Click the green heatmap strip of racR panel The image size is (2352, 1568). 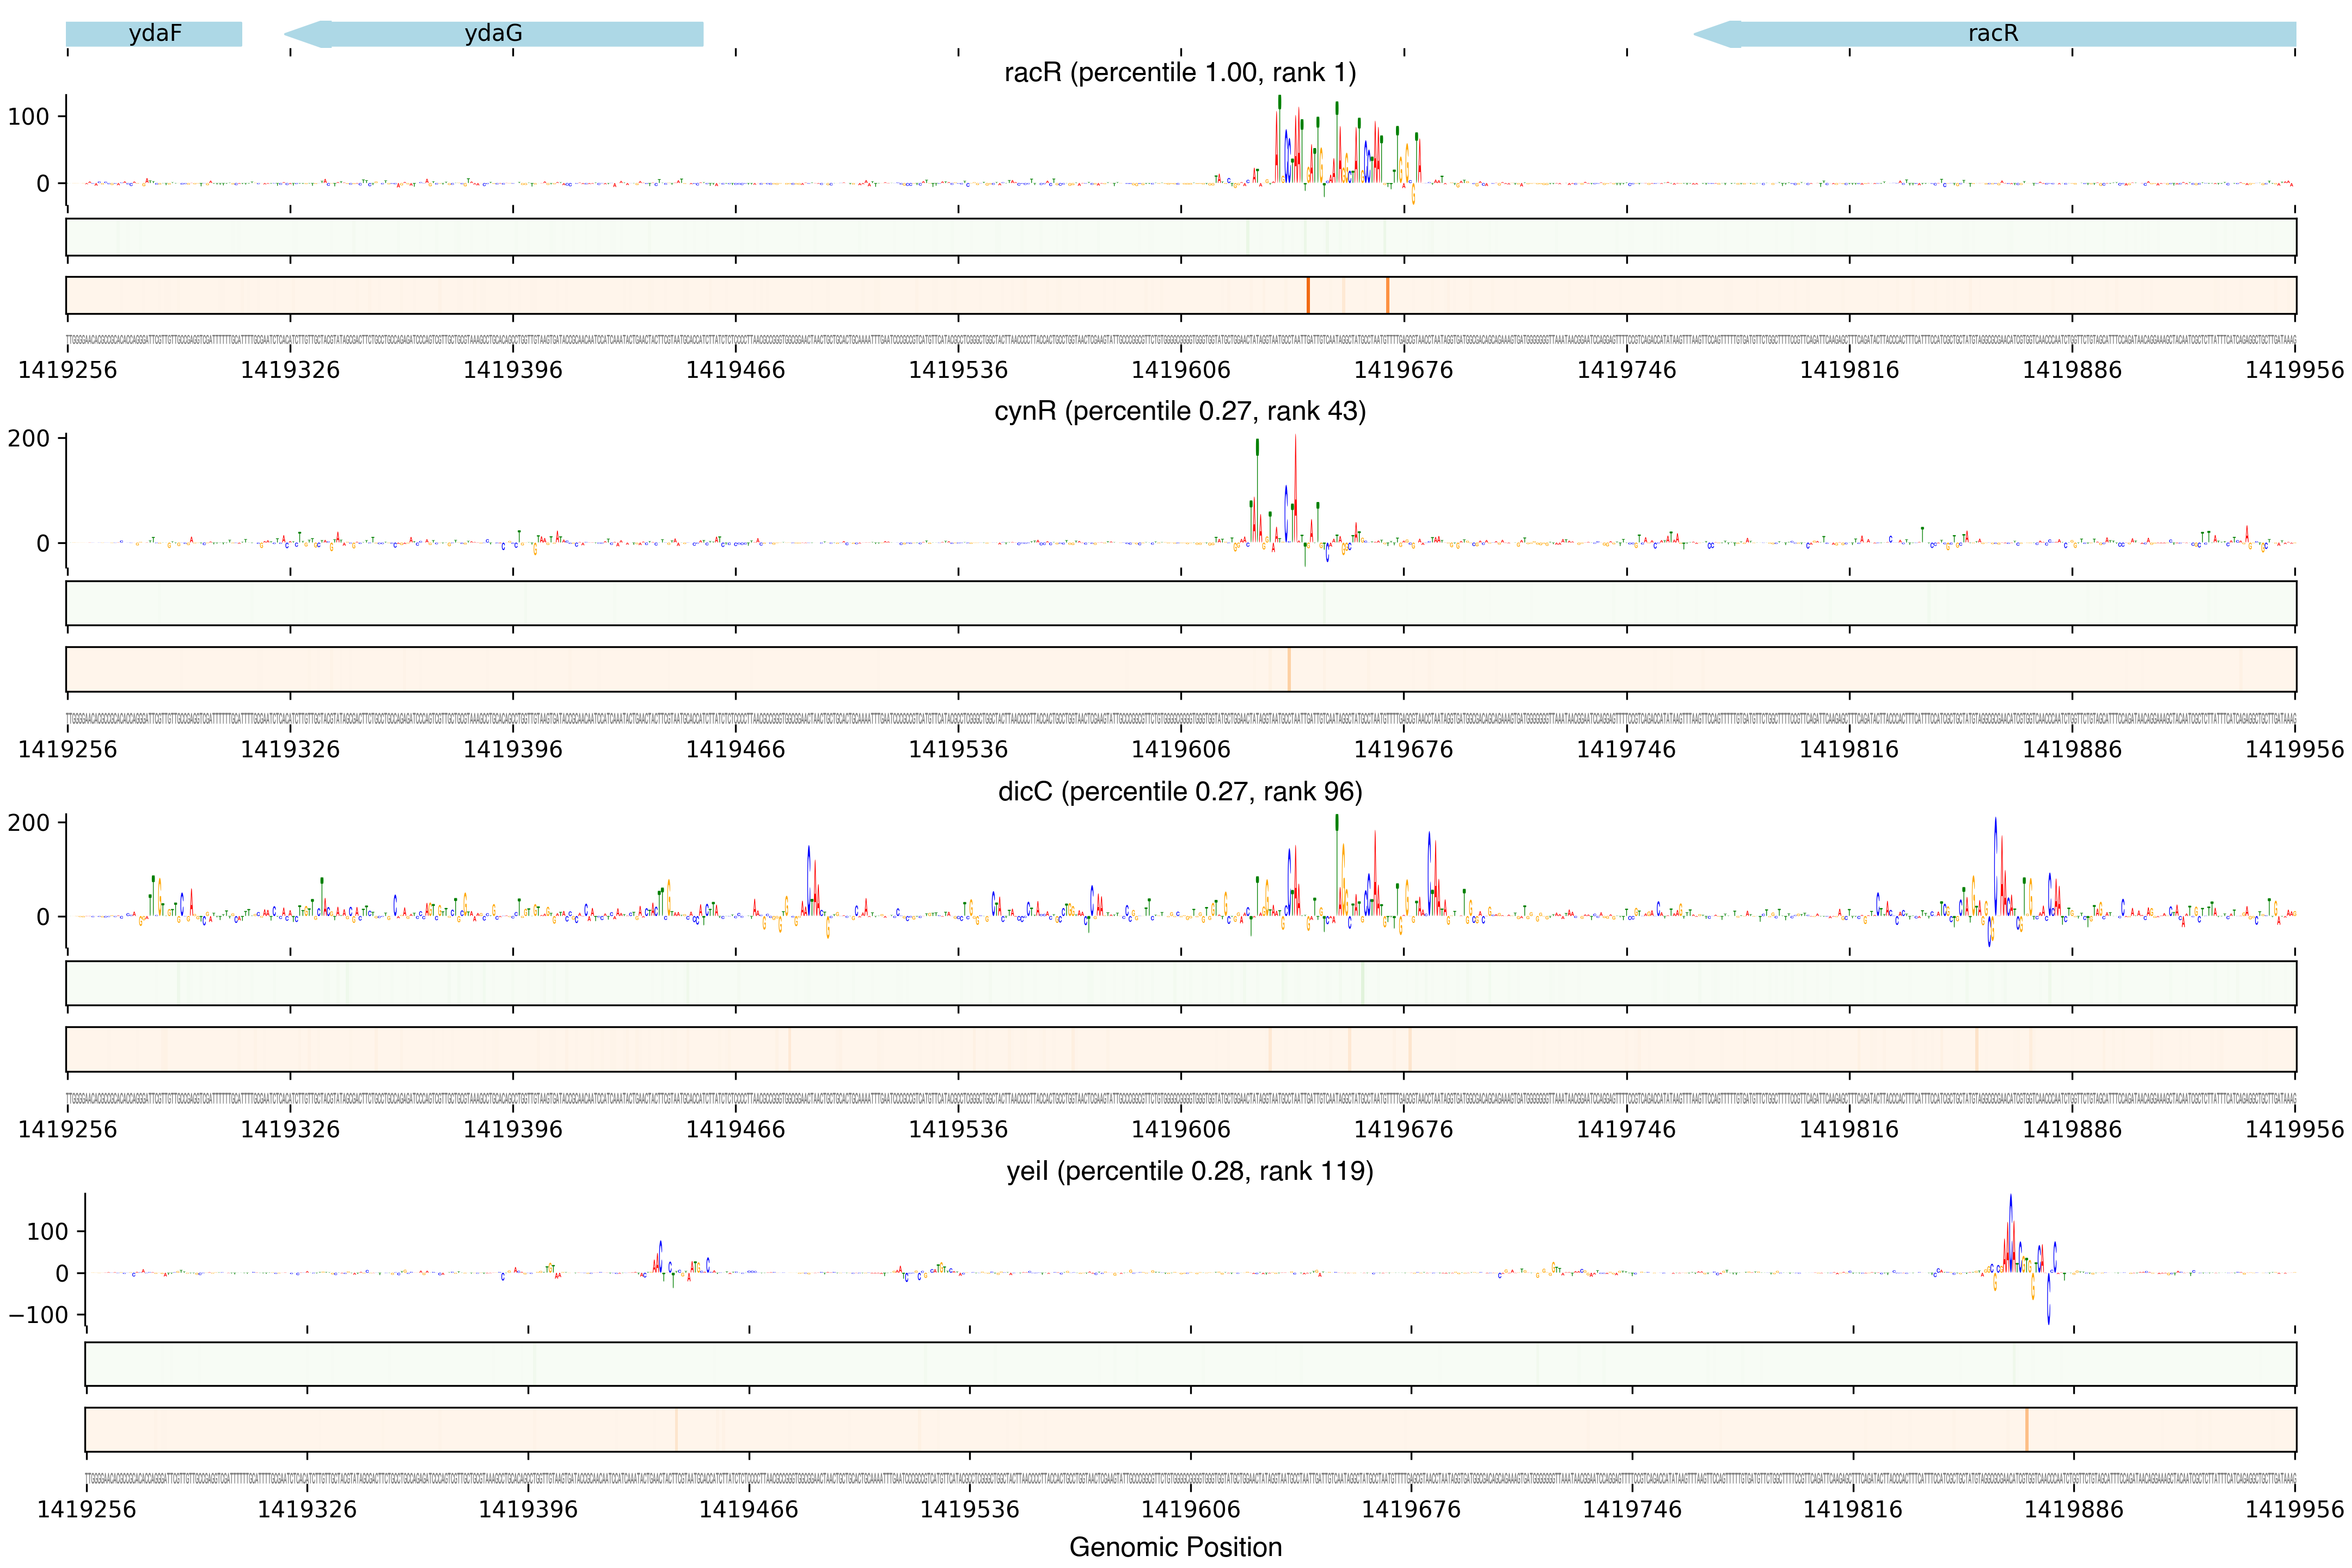pos(1180,237)
